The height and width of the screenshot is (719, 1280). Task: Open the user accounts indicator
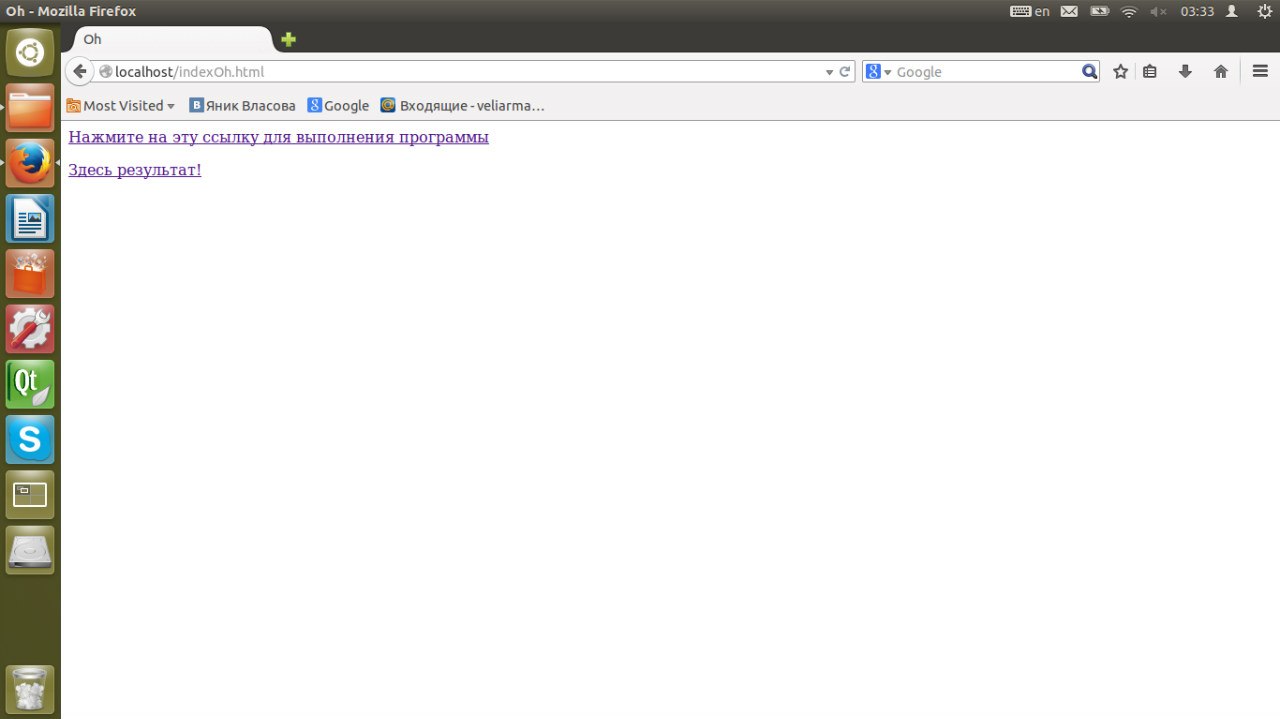point(1232,11)
